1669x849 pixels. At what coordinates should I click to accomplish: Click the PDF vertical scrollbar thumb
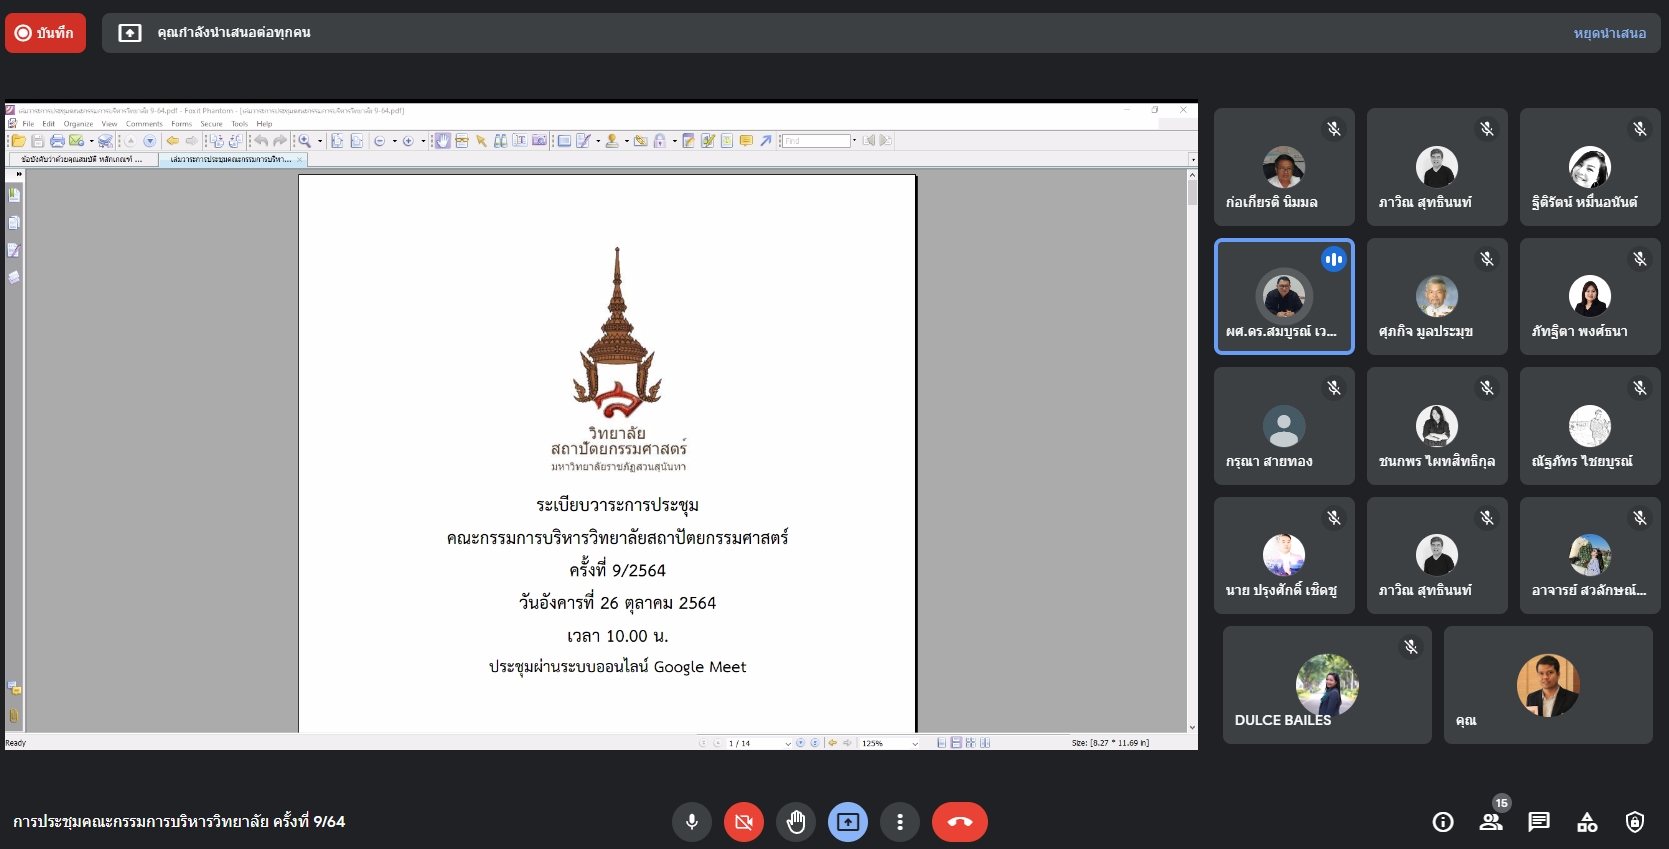click(1192, 190)
